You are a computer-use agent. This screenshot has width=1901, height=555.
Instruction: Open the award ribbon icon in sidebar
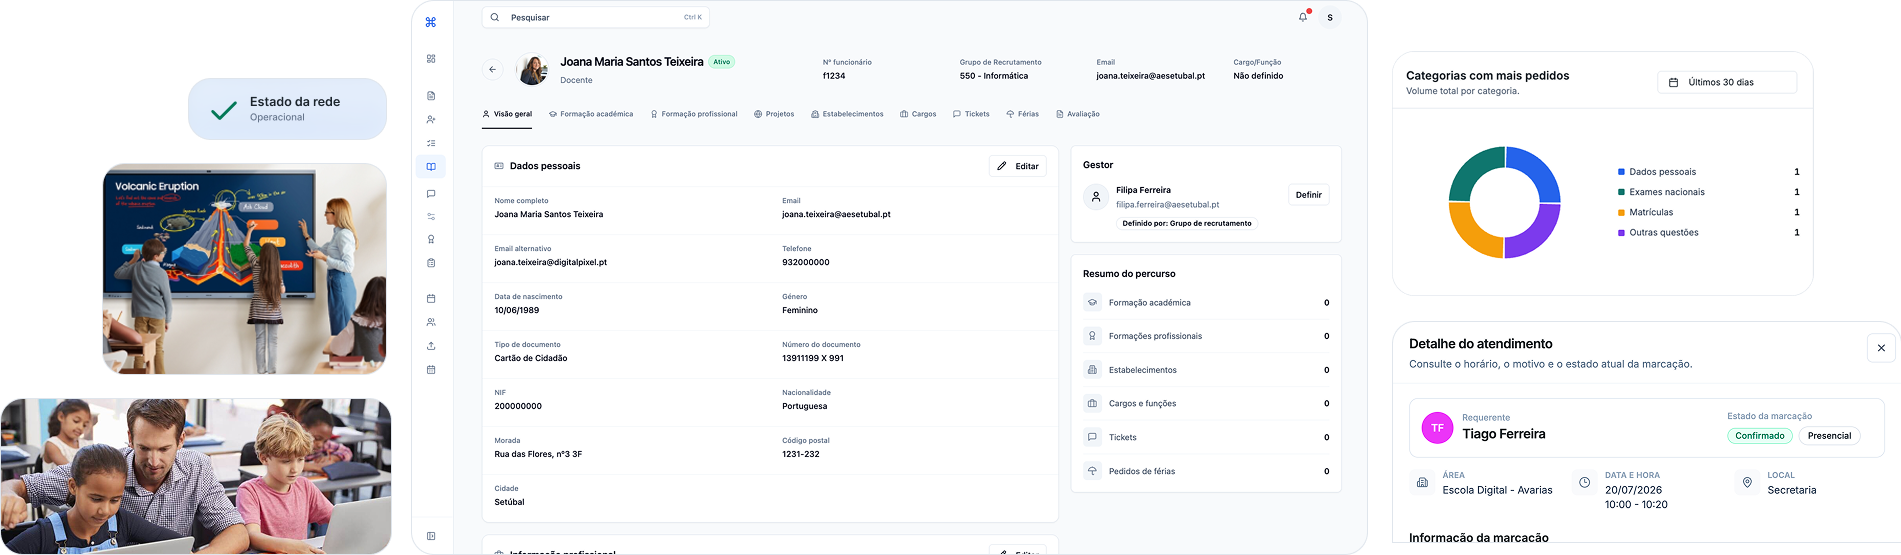click(x=431, y=239)
